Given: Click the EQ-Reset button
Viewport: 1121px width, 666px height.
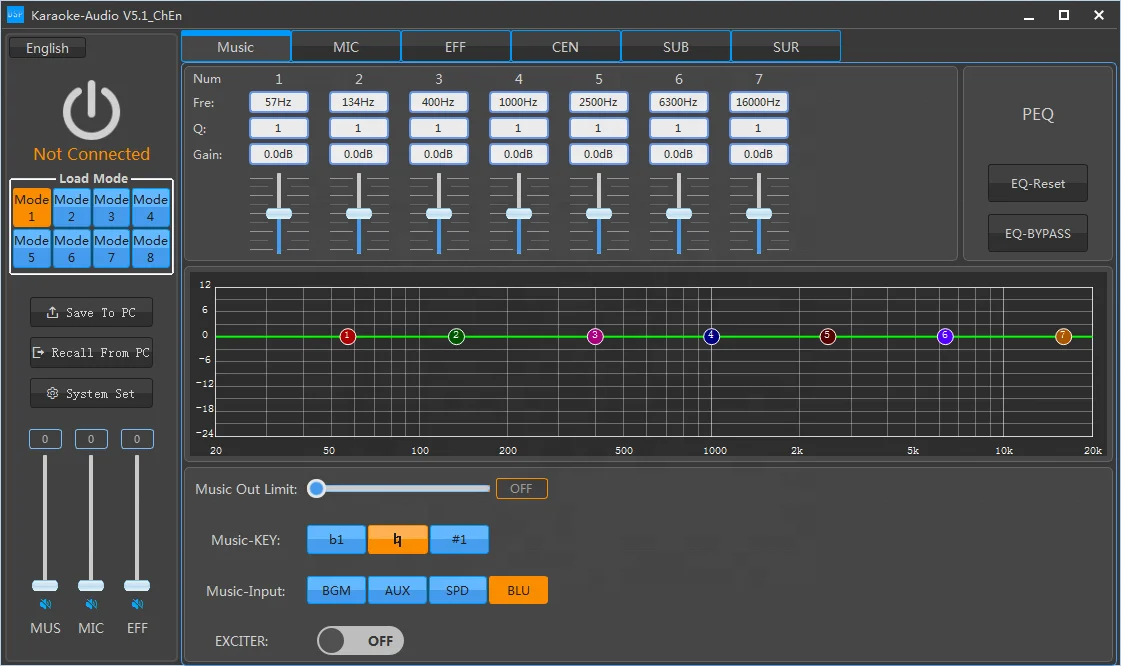Looking at the screenshot, I should (x=1037, y=184).
